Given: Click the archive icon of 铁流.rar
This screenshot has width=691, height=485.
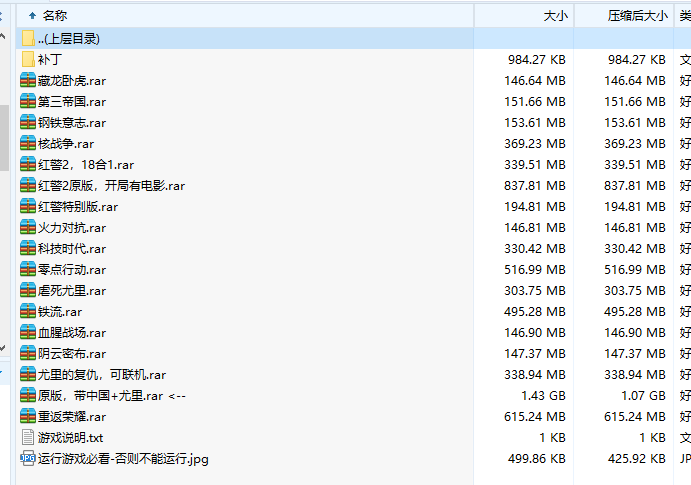Looking at the screenshot, I should [28, 311].
